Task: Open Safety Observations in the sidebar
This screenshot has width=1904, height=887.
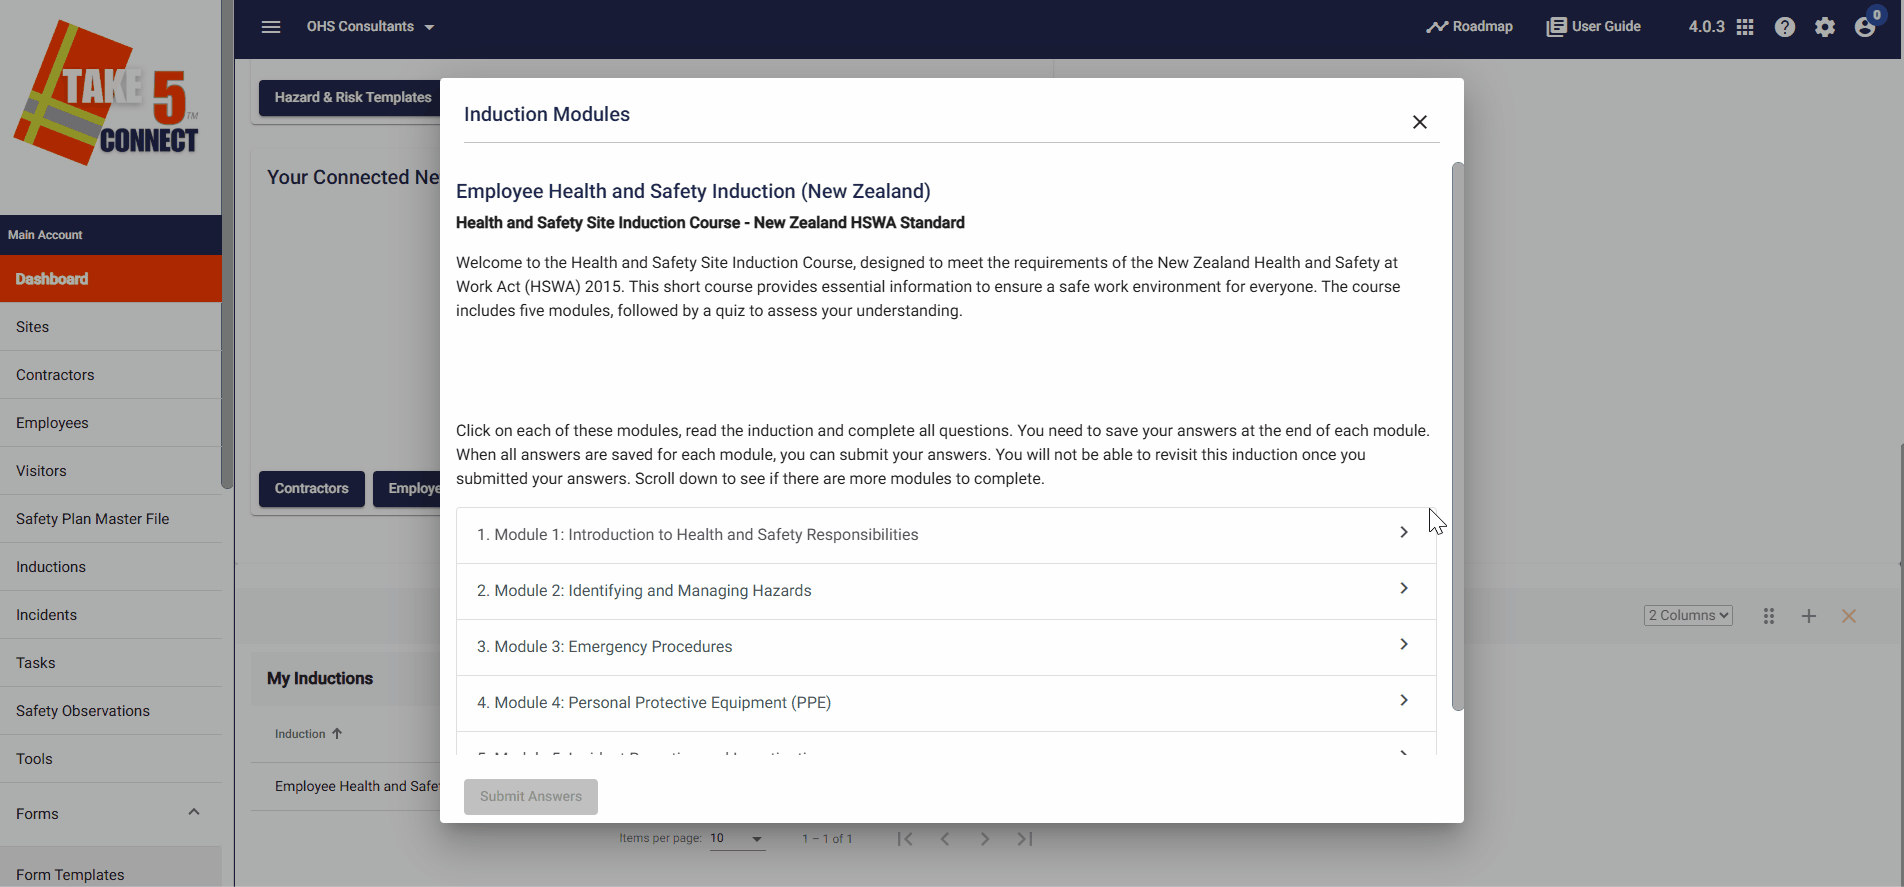Action: coord(111,711)
